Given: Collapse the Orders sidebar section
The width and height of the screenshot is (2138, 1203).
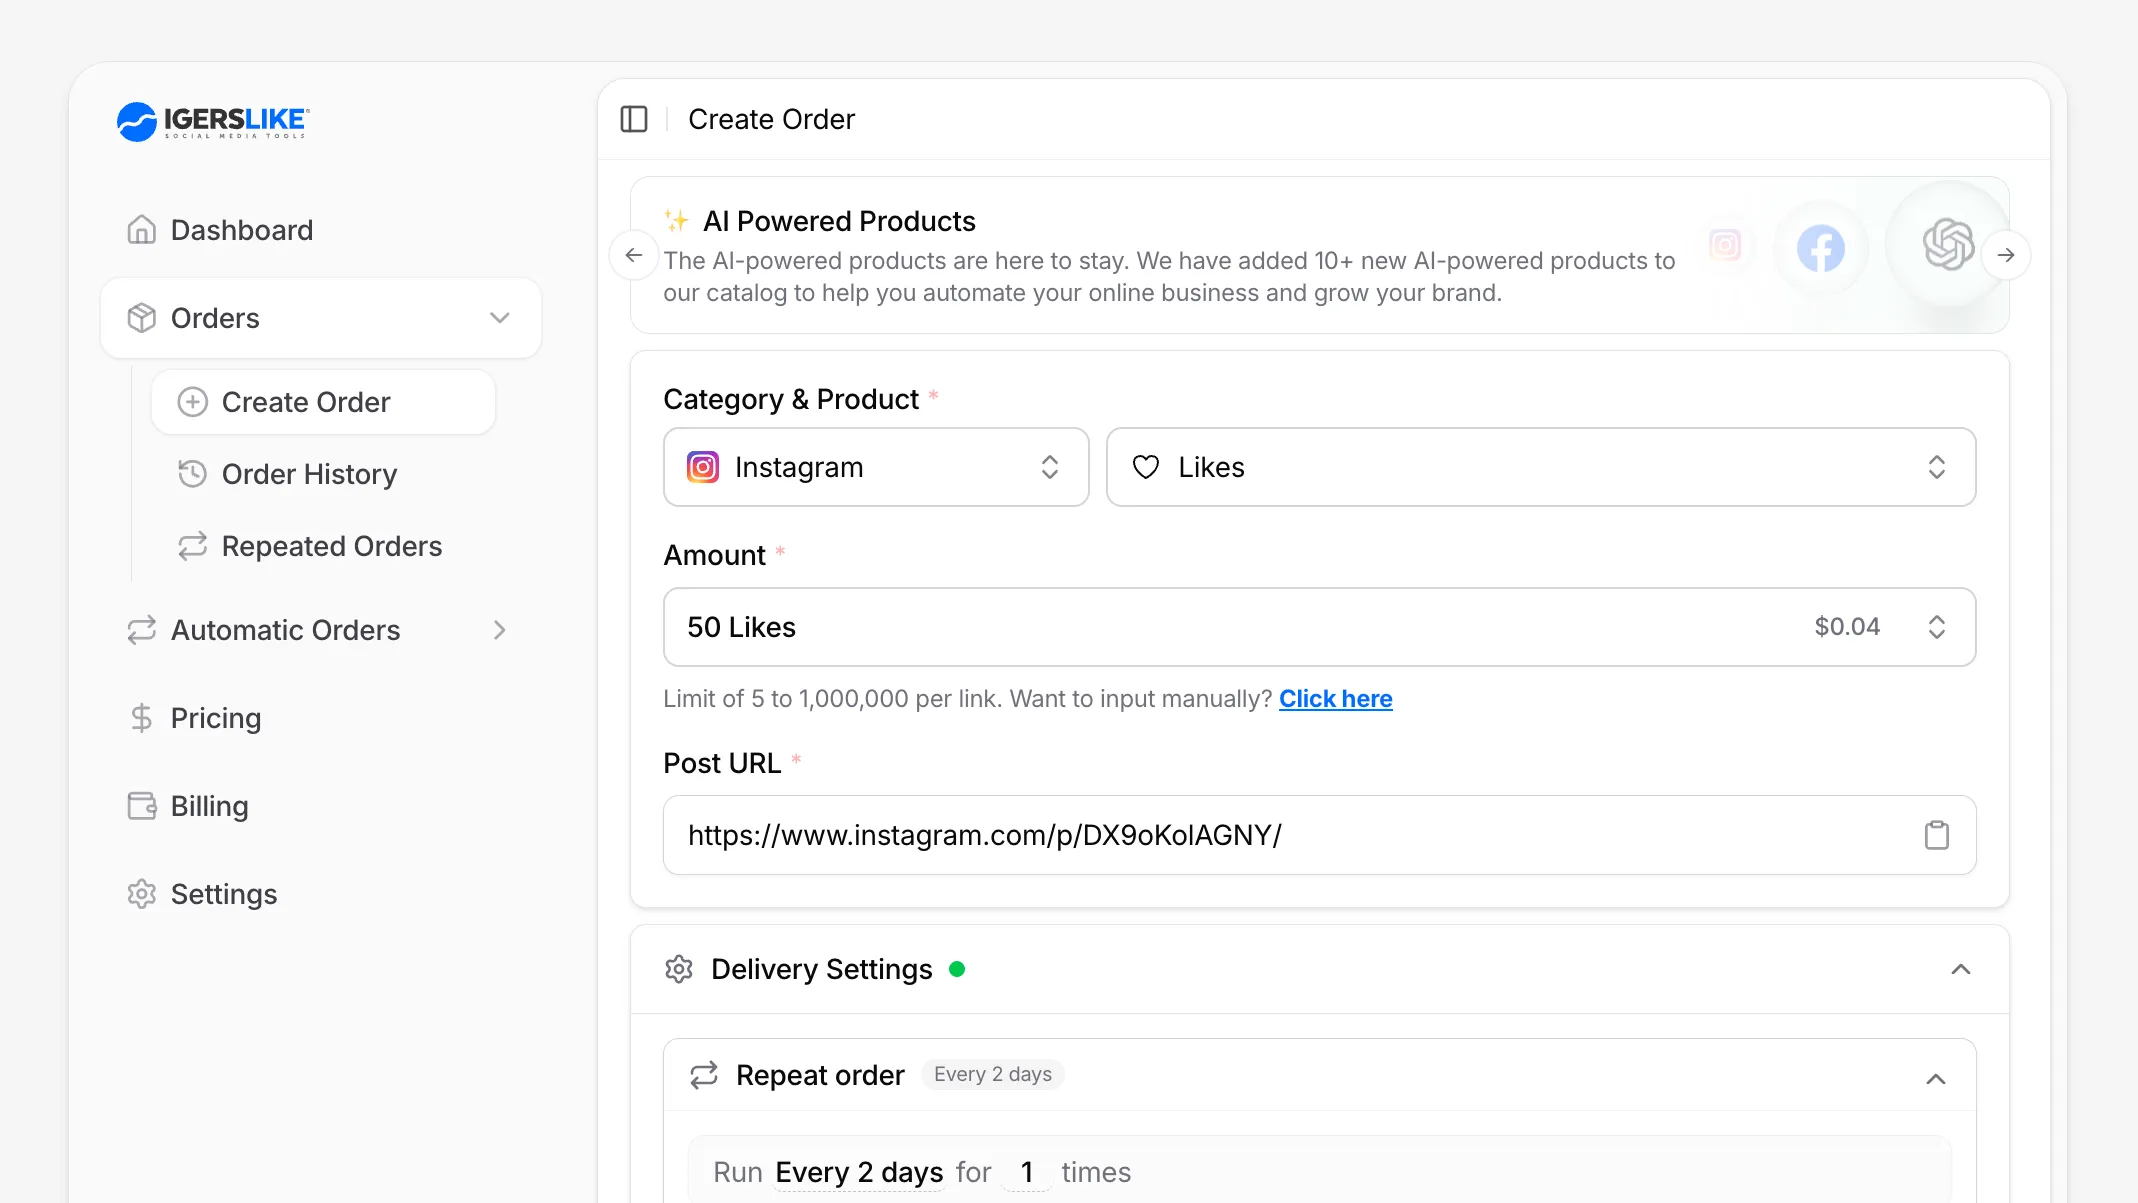Looking at the screenshot, I should (x=321, y=318).
